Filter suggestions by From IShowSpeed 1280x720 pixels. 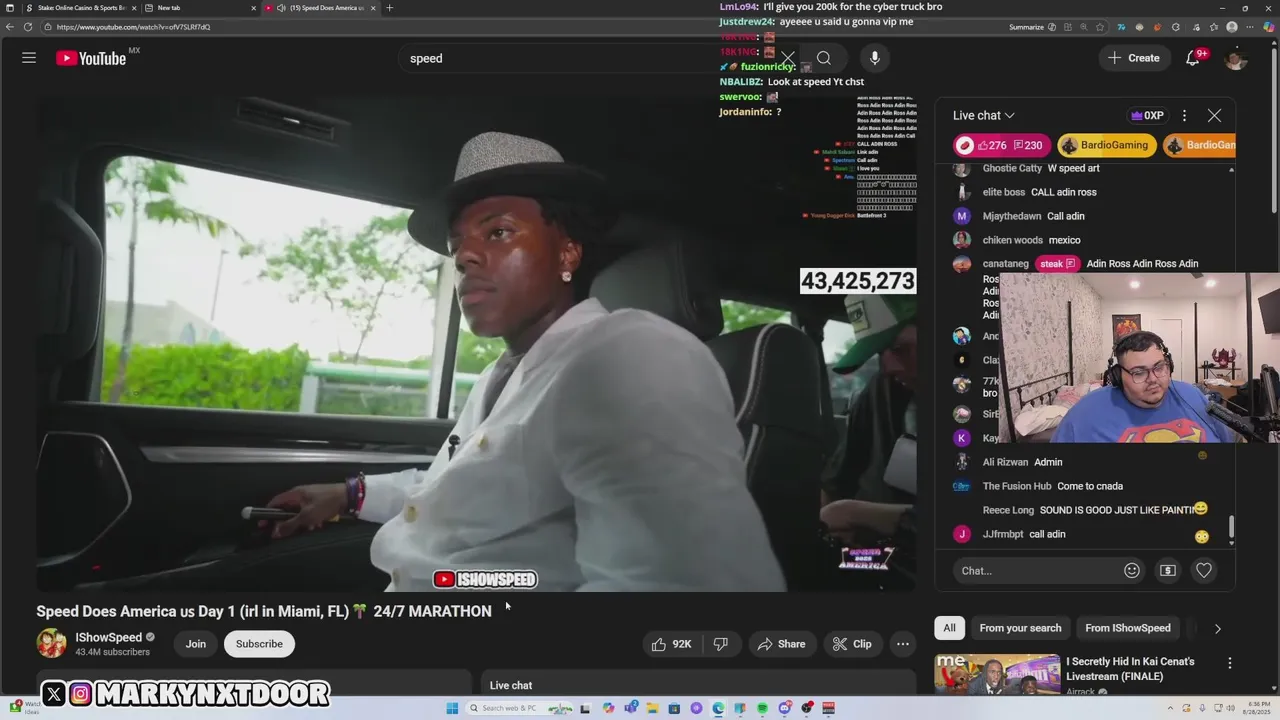(1128, 628)
